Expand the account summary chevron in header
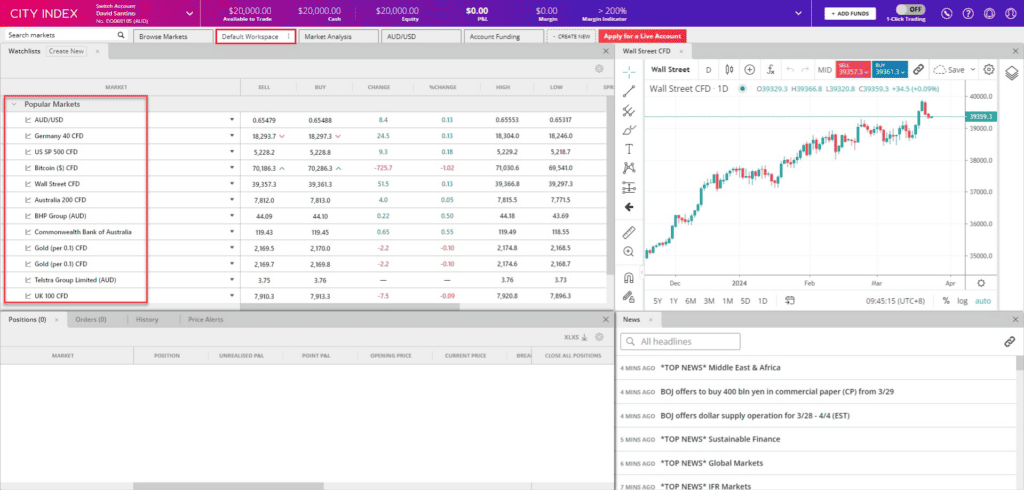 click(798, 13)
